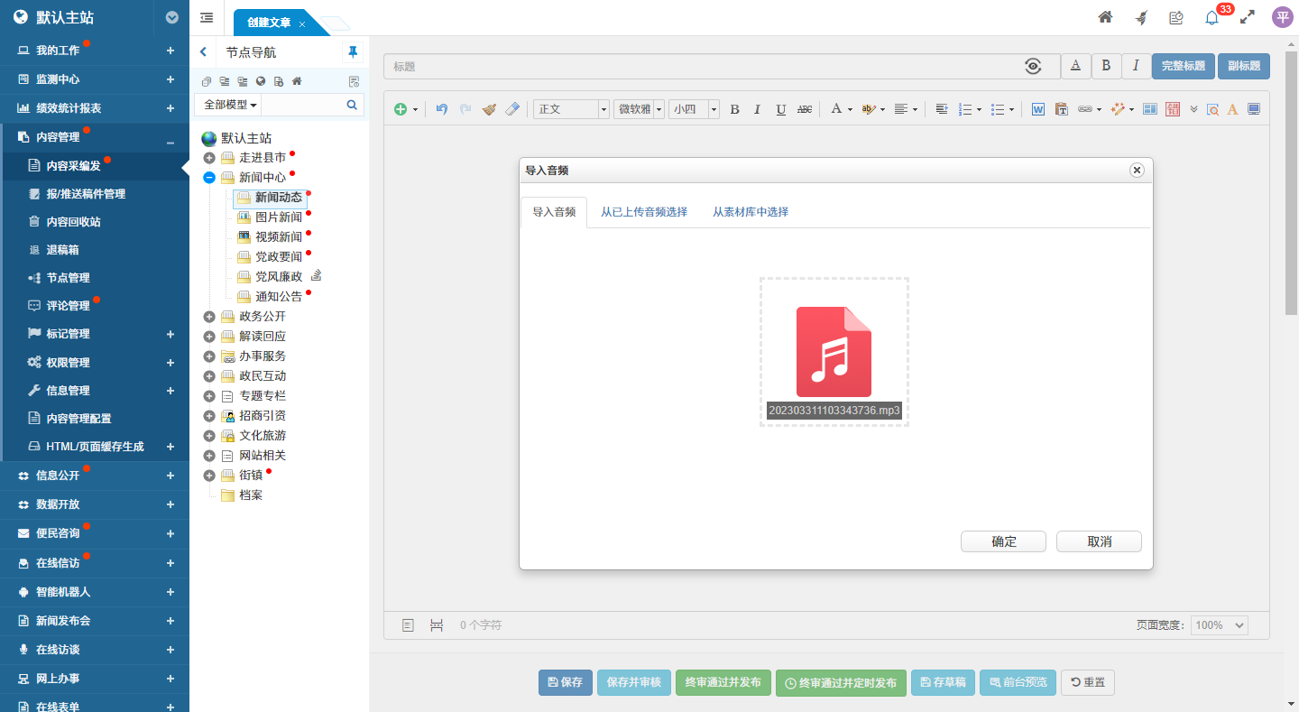
Task: Click the notification bell icon
Action: point(1212,18)
